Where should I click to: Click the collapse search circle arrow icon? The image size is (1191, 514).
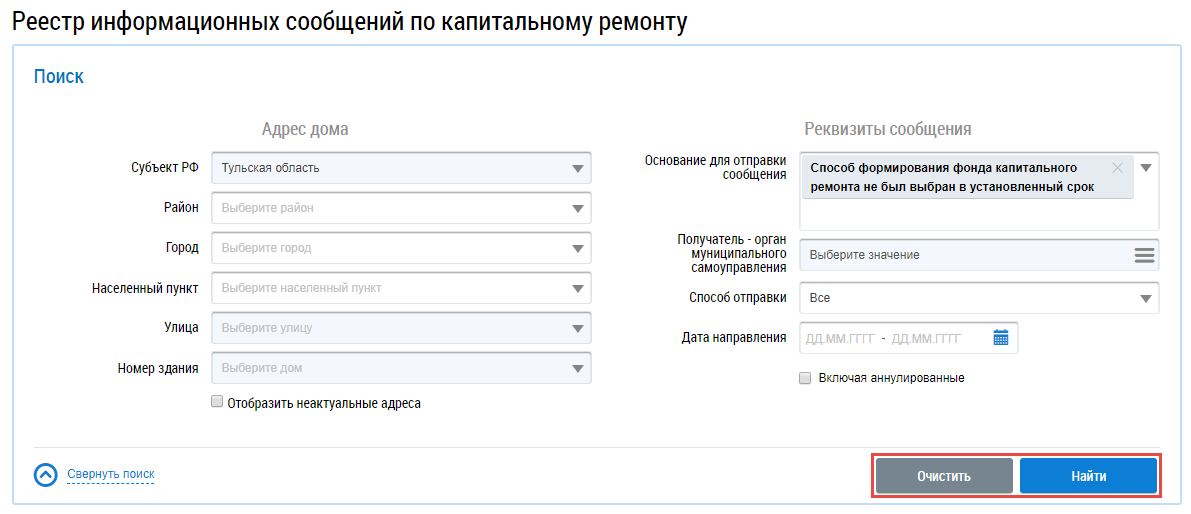click(46, 475)
